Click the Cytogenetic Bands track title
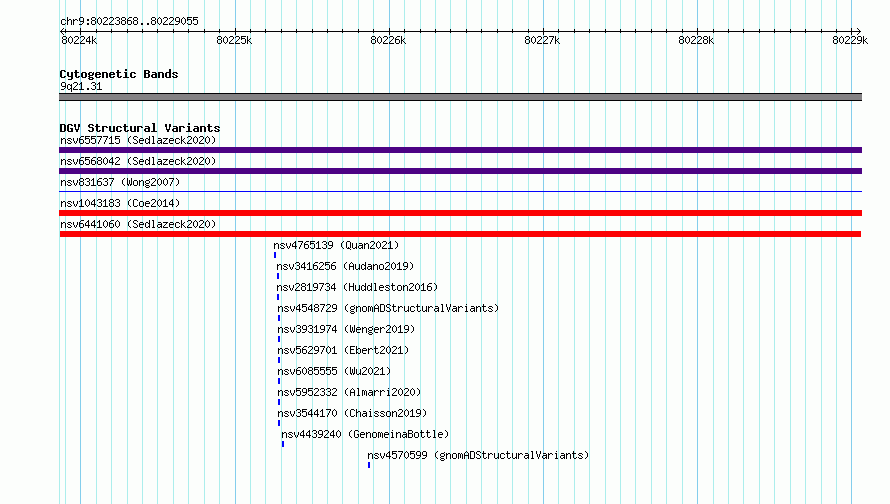 [119, 74]
